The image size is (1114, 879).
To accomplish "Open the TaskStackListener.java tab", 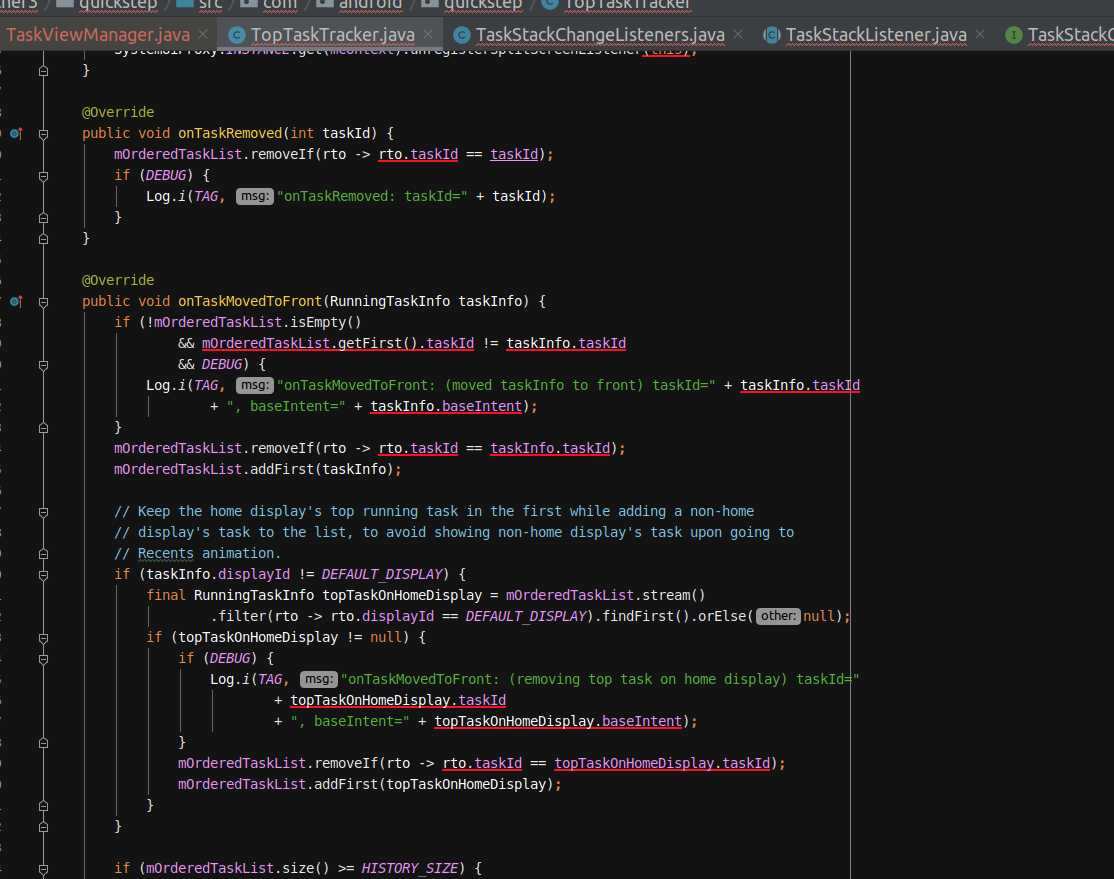I will pyautogui.click(x=876, y=35).
